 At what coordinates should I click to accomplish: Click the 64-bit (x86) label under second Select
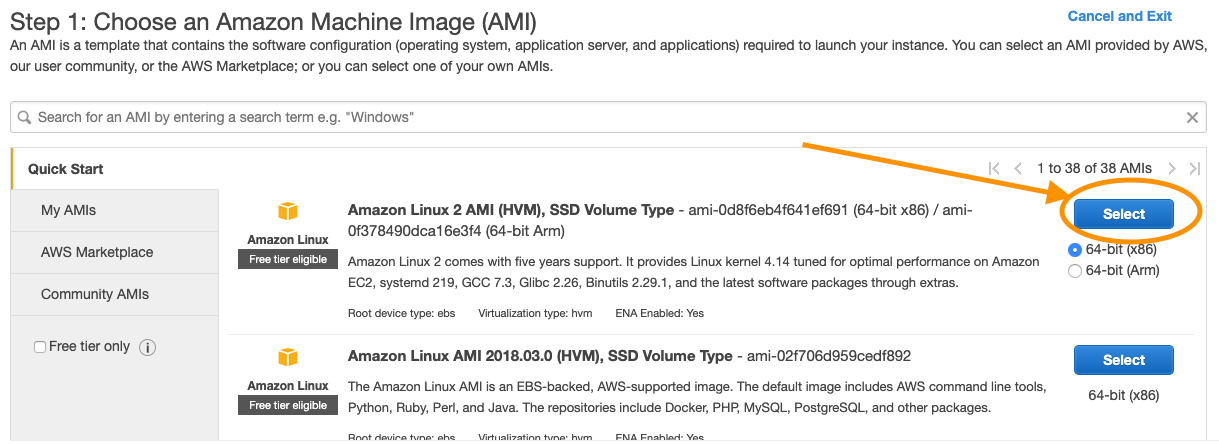[1124, 395]
